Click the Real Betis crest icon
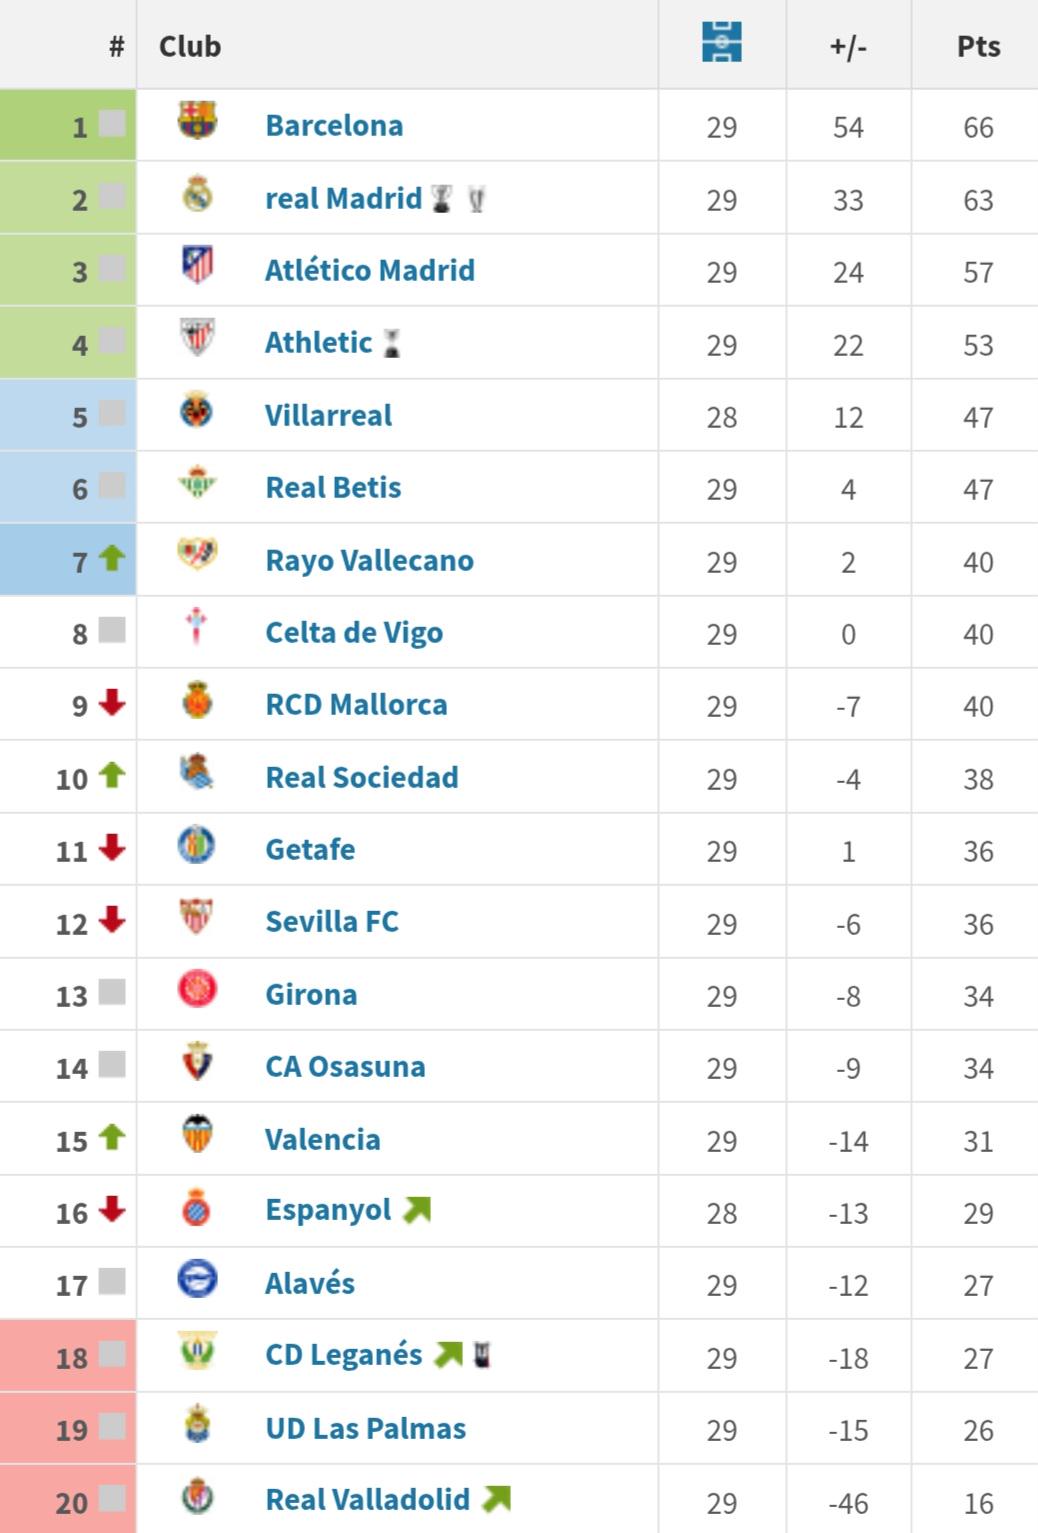 pos(197,483)
